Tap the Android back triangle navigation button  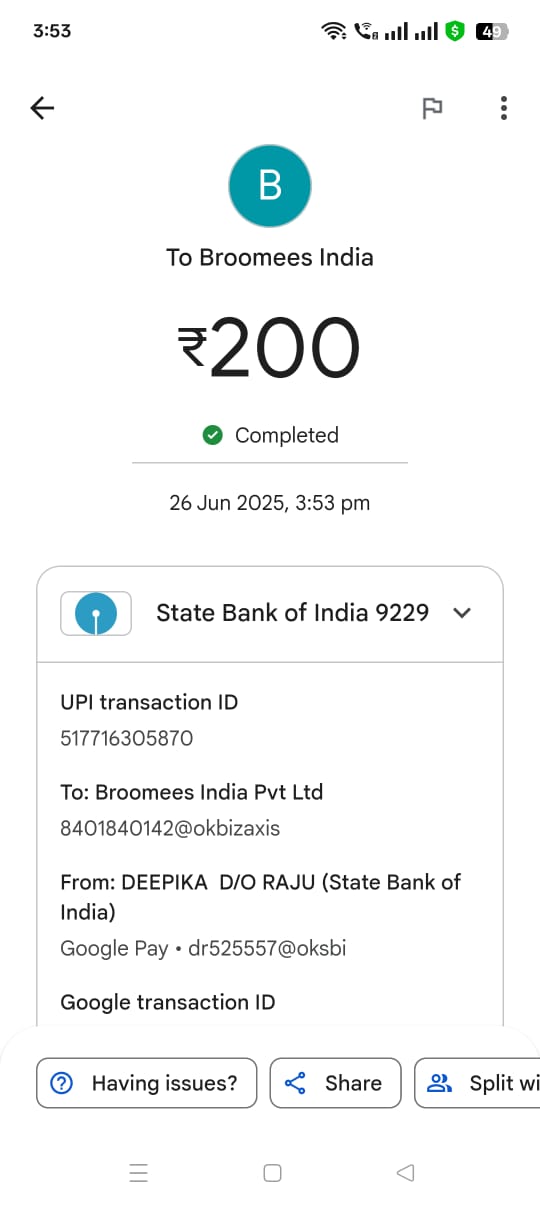(405, 1173)
